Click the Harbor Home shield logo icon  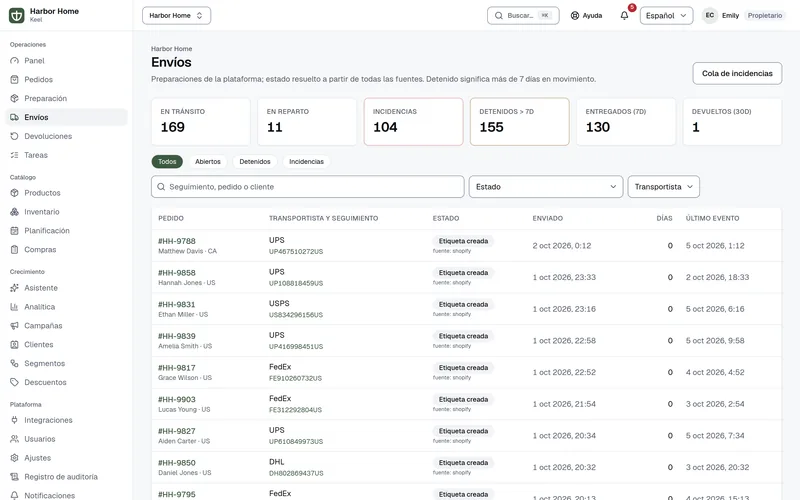click(x=16, y=15)
